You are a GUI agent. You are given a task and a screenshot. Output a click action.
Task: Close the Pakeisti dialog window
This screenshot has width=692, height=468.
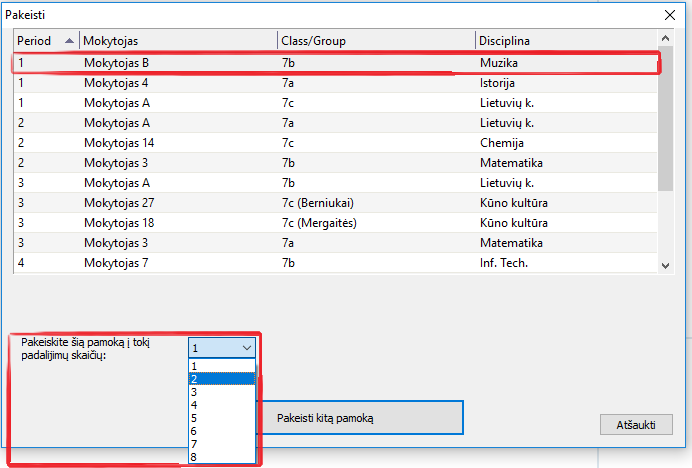pyautogui.click(x=669, y=14)
